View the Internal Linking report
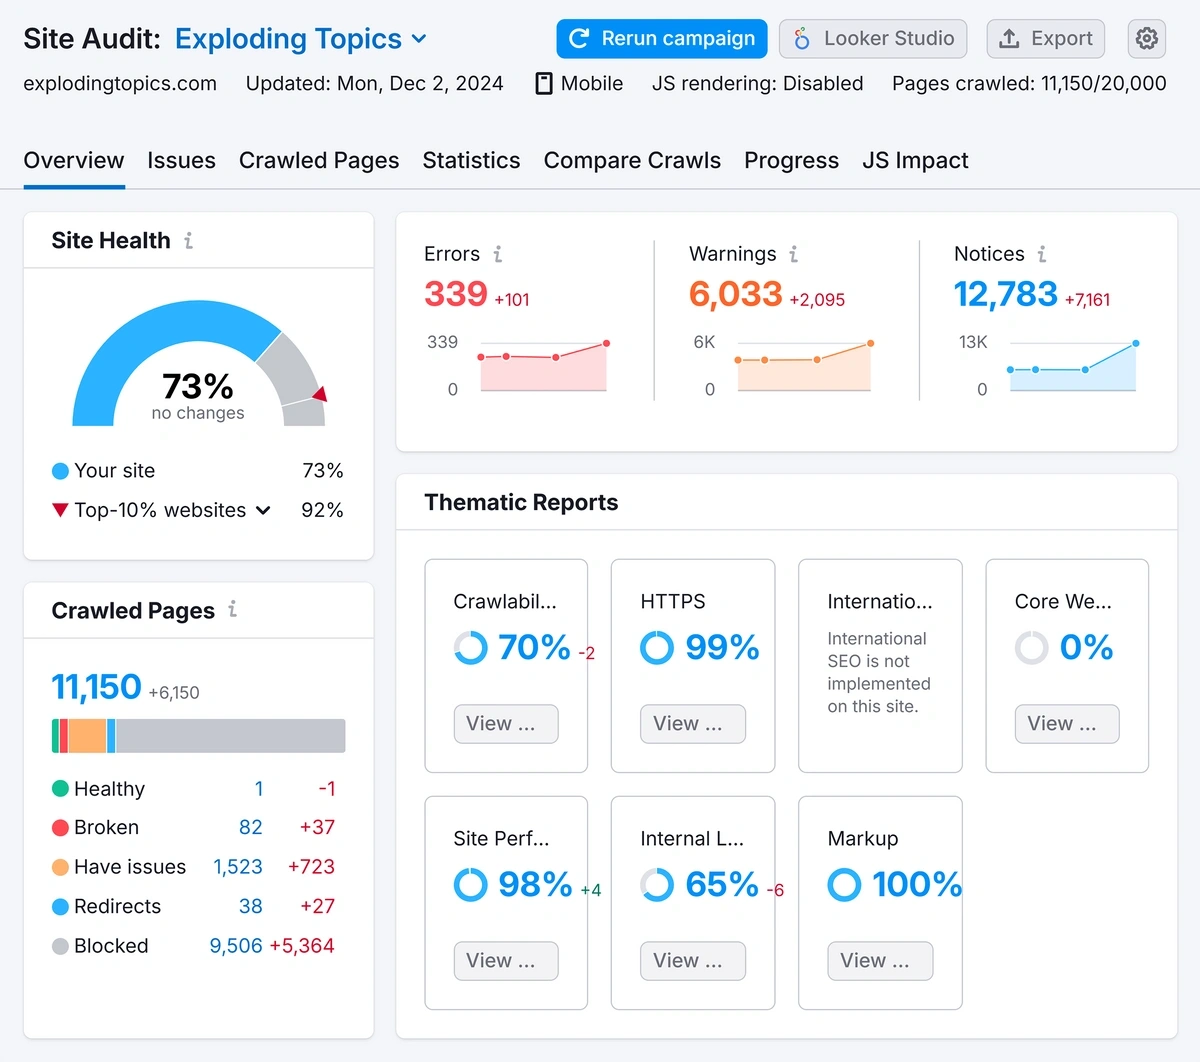The image size is (1200, 1062). click(693, 960)
